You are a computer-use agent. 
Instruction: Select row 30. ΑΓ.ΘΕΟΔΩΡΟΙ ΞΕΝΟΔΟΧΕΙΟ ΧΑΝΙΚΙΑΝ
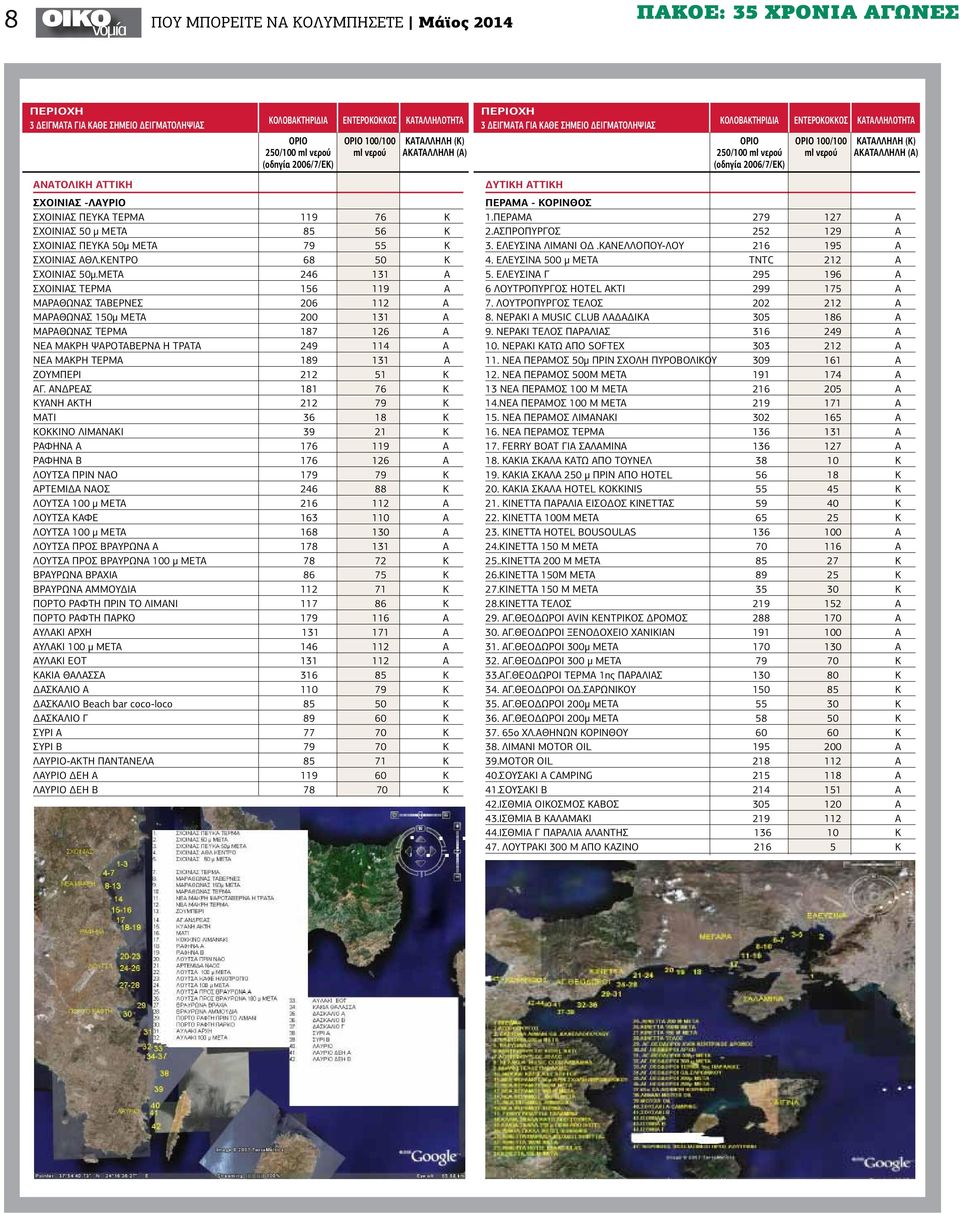pyautogui.click(x=698, y=632)
